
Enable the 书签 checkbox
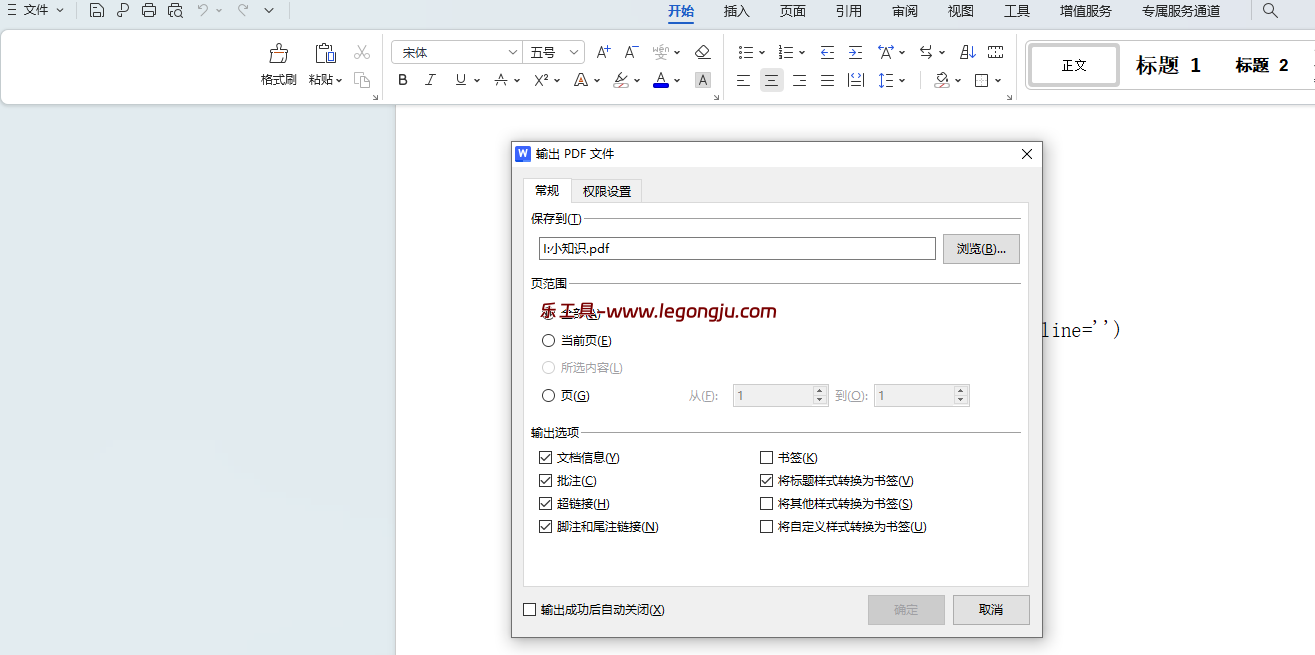tap(765, 457)
